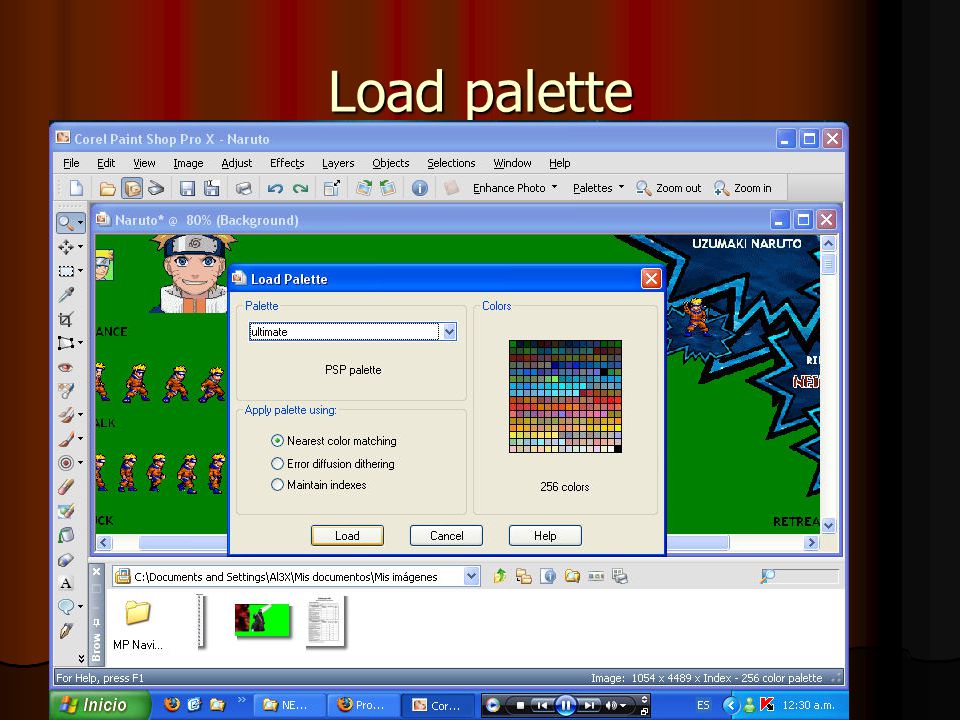The height and width of the screenshot is (720, 960).
Task: Create a new image with New icon
Action: pyautogui.click(x=76, y=188)
